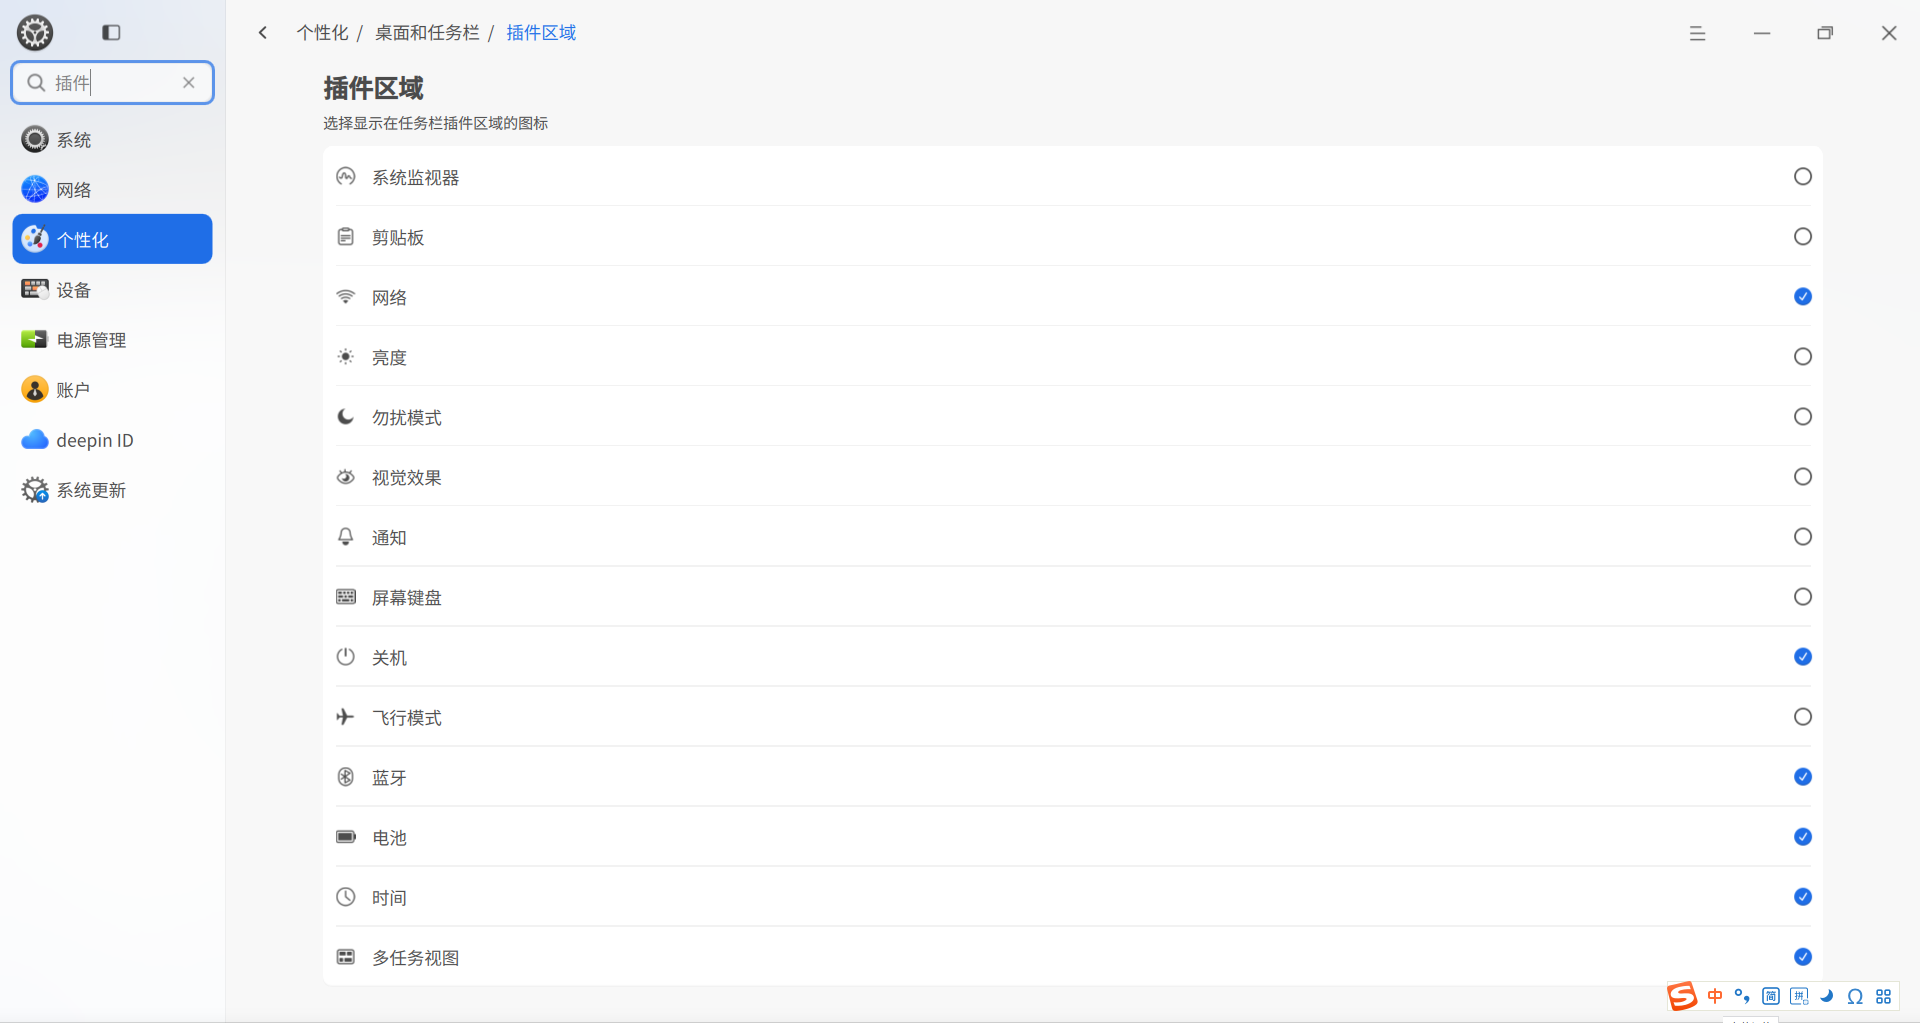
Task: Open the Sogou toolbox grid icon
Action: click(1884, 996)
